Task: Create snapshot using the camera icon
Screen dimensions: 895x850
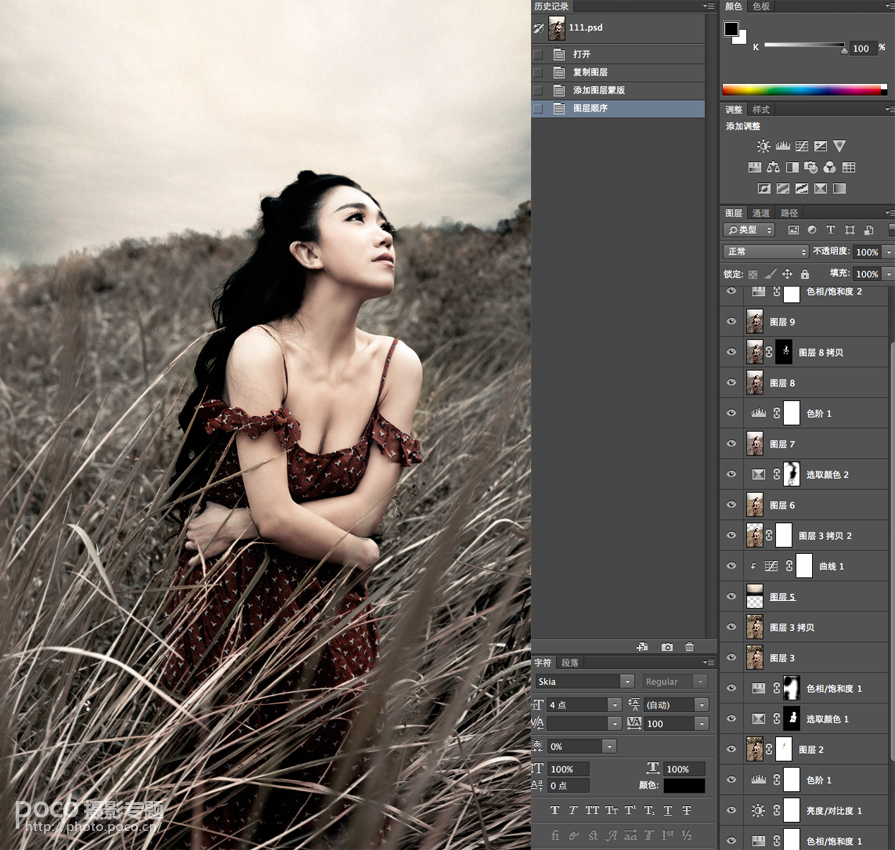Action: tap(666, 647)
